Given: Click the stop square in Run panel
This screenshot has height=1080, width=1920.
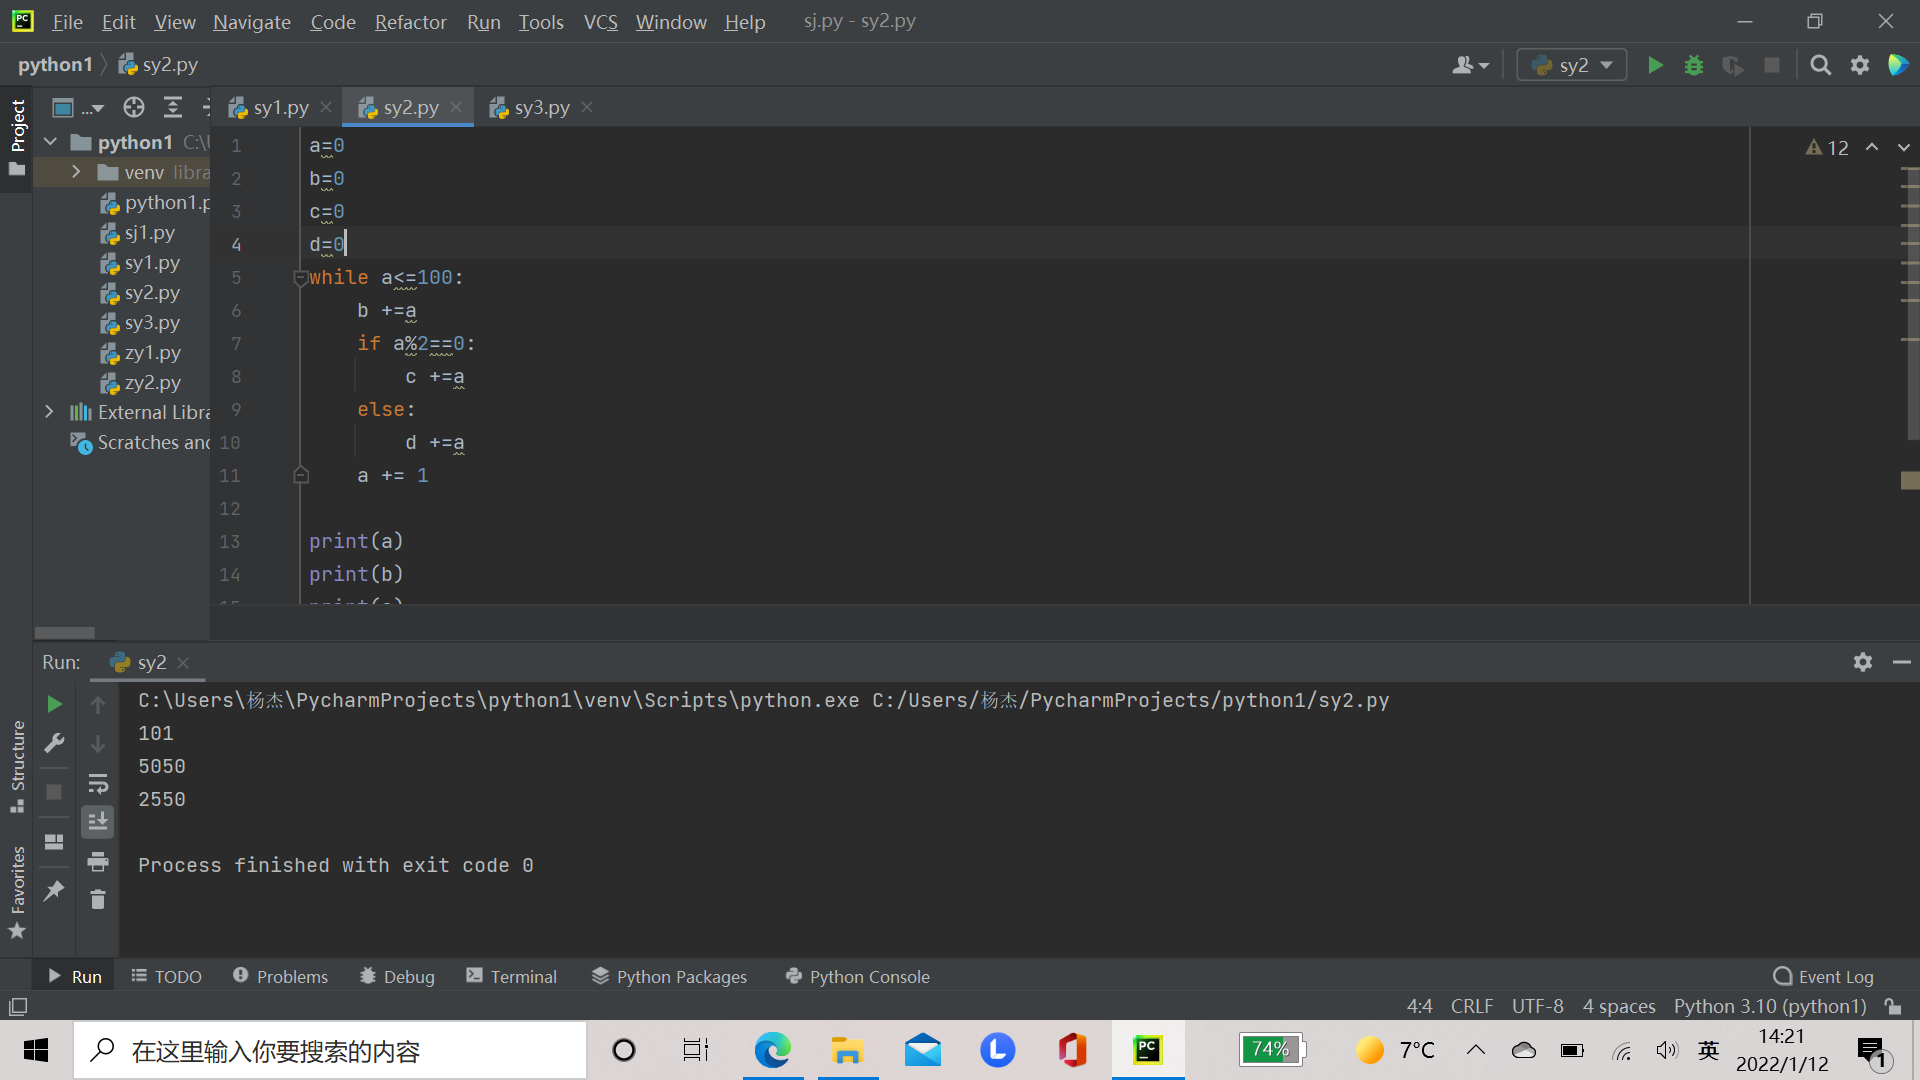Looking at the screenshot, I should 54,792.
